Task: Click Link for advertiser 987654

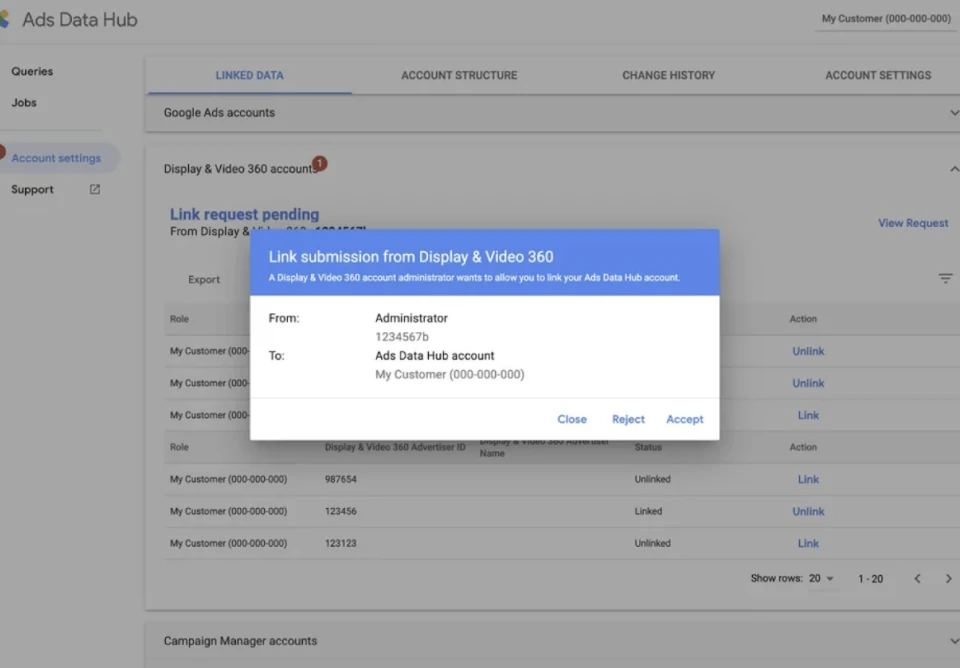Action: point(808,479)
